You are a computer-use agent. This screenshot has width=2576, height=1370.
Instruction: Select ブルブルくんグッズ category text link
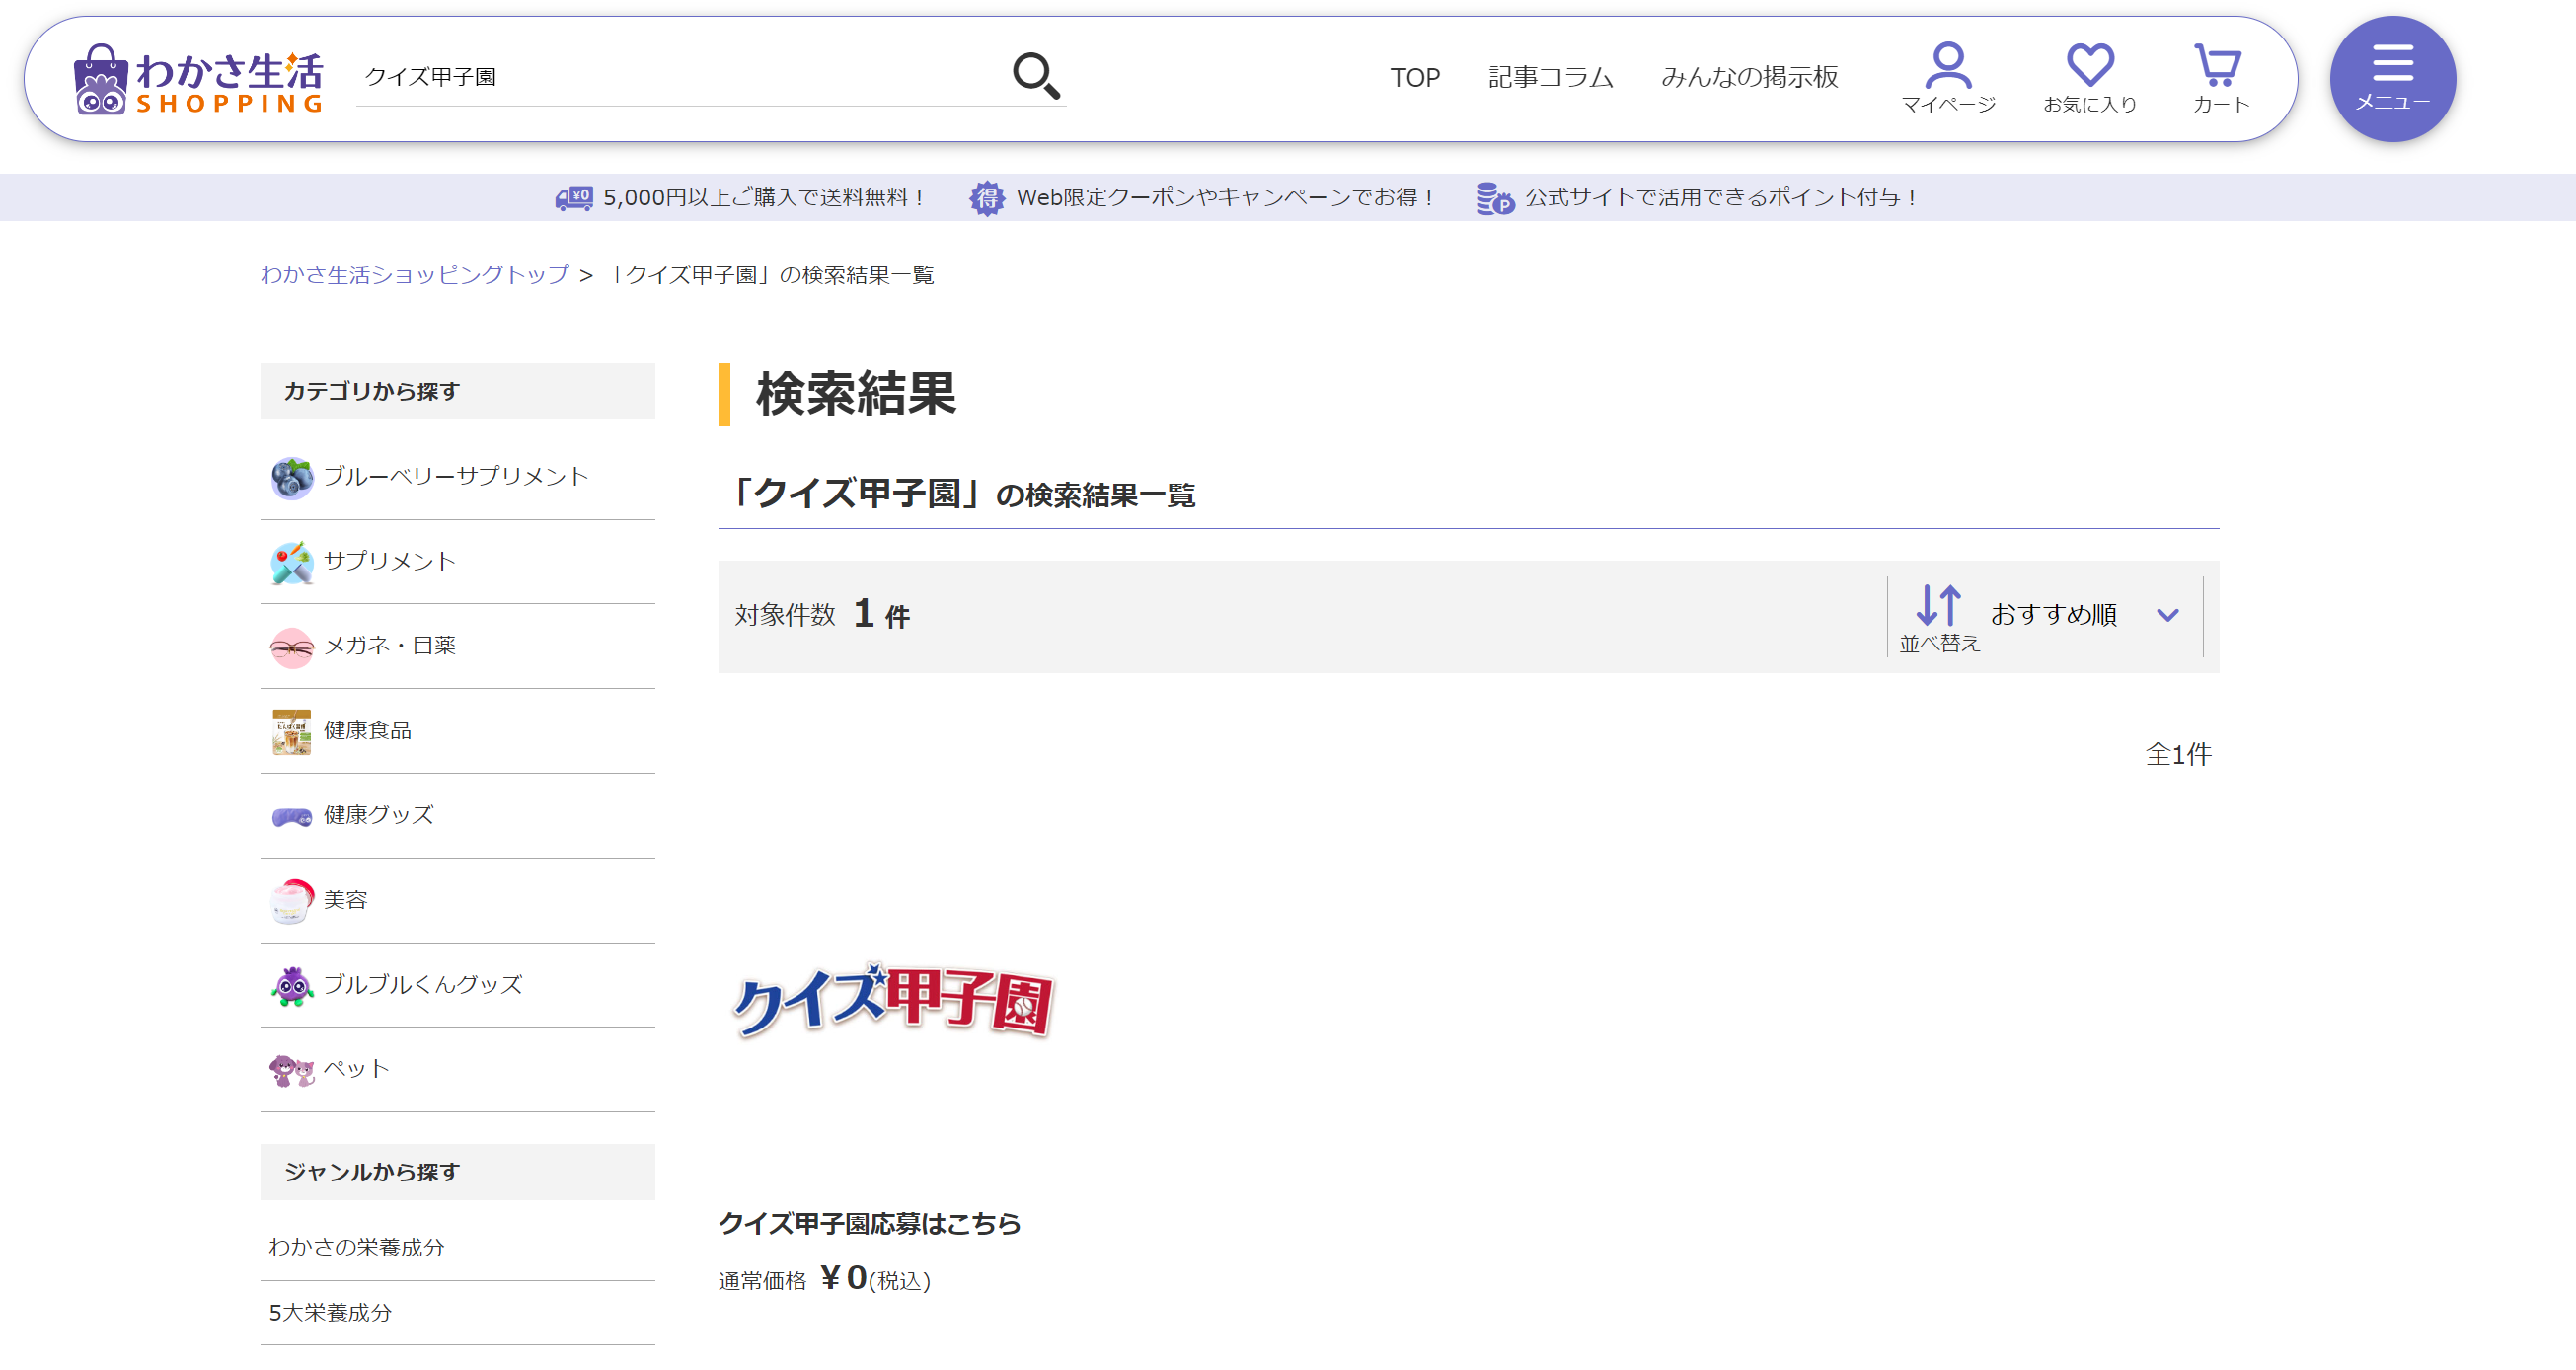coord(422,985)
